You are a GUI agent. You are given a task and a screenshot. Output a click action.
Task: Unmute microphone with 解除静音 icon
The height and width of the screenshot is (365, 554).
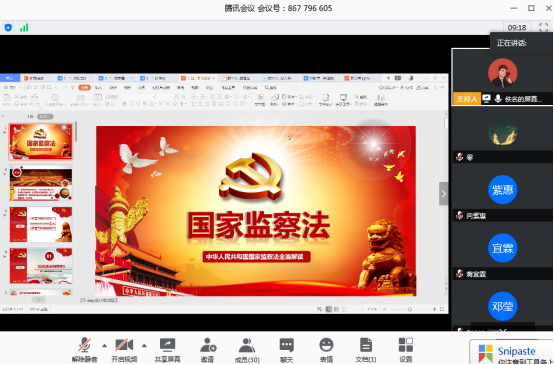pos(84,349)
